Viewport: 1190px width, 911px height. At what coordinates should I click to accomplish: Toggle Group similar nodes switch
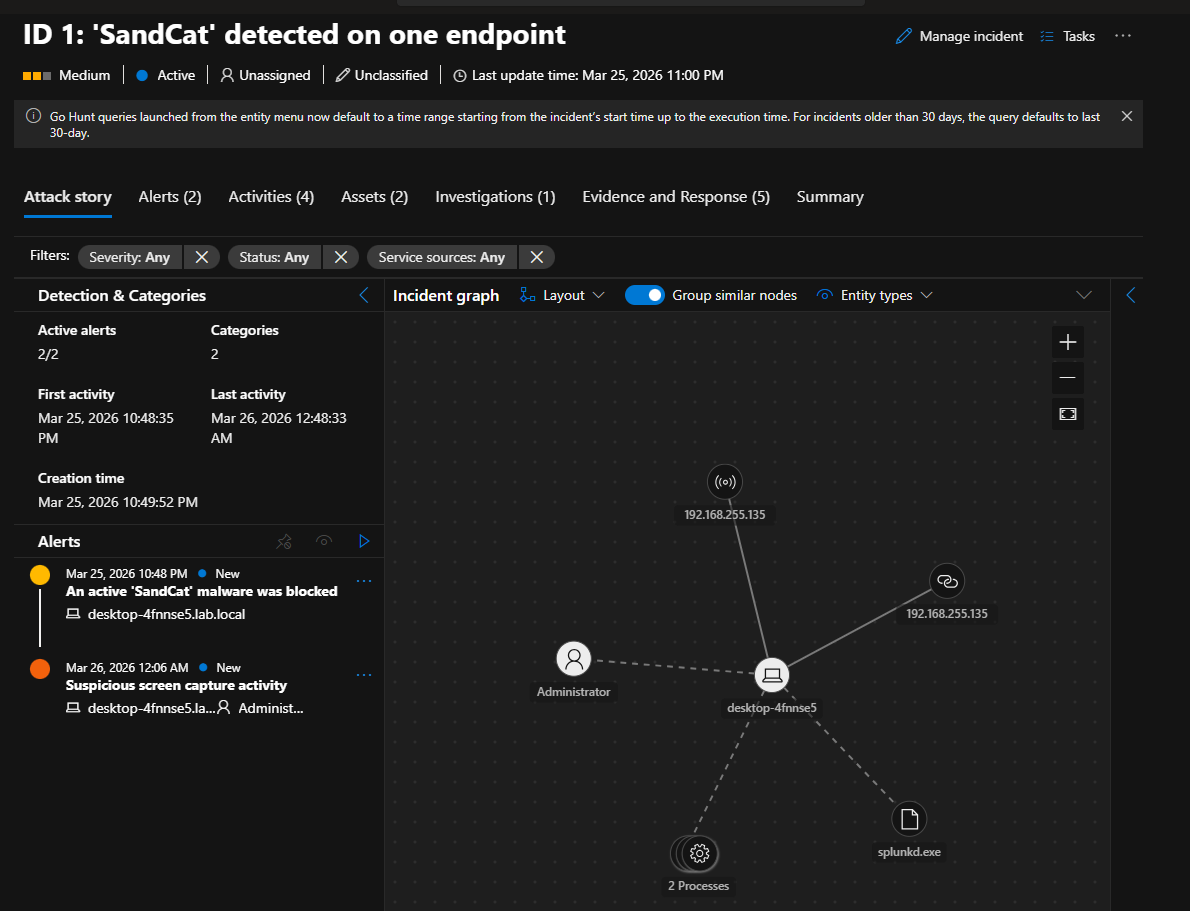pyautogui.click(x=644, y=295)
